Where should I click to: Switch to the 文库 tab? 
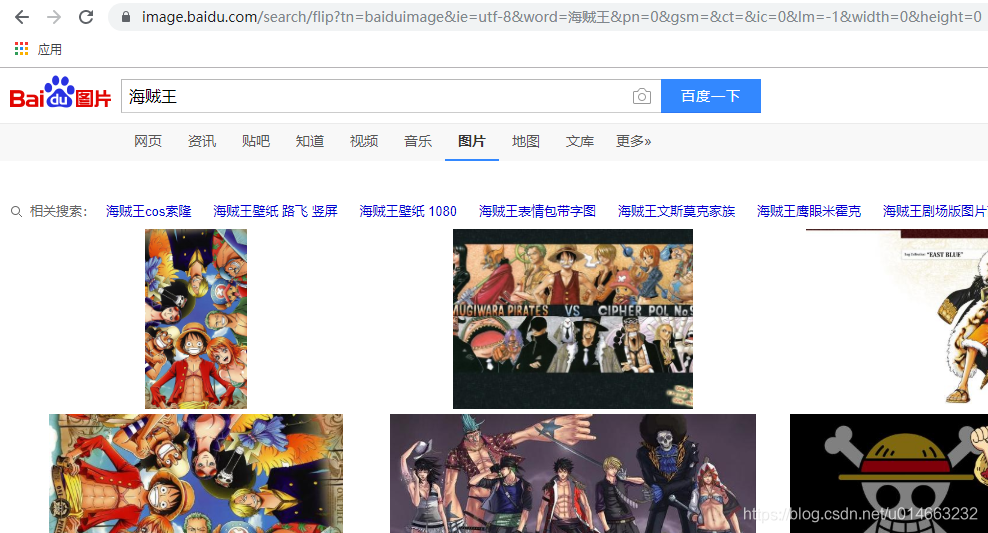coord(580,141)
